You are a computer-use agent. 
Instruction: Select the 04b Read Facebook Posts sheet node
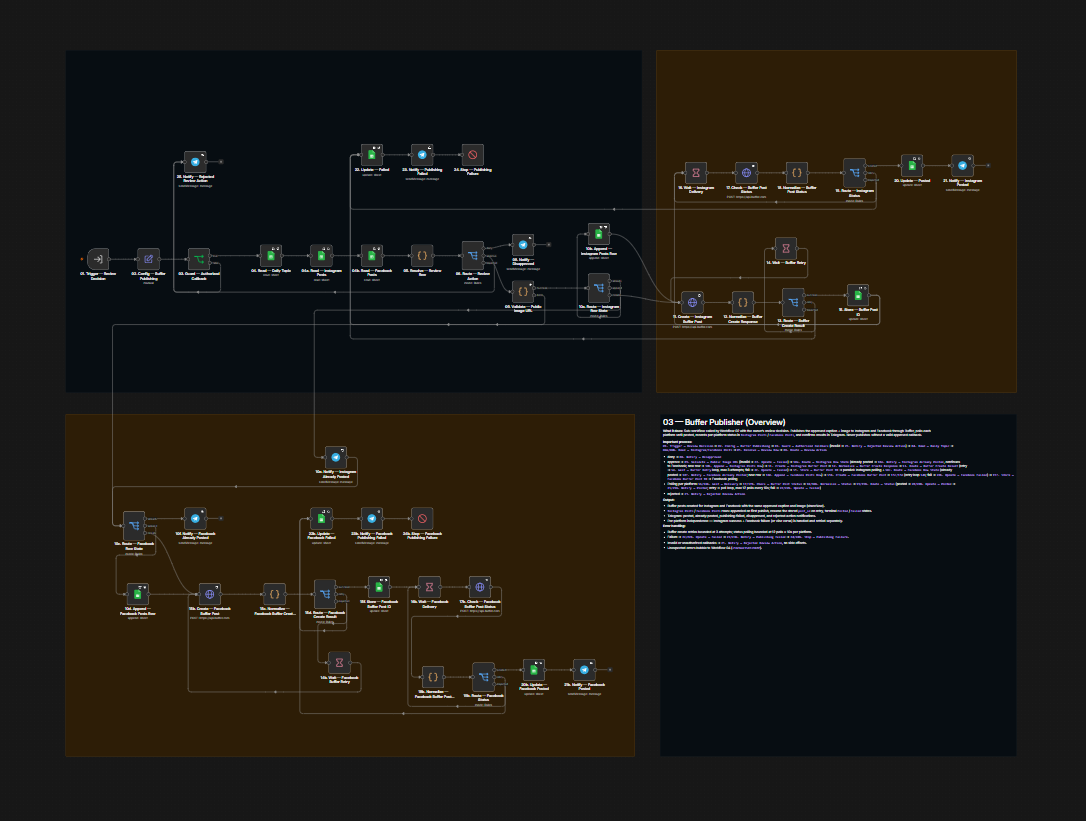[x=372, y=256]
